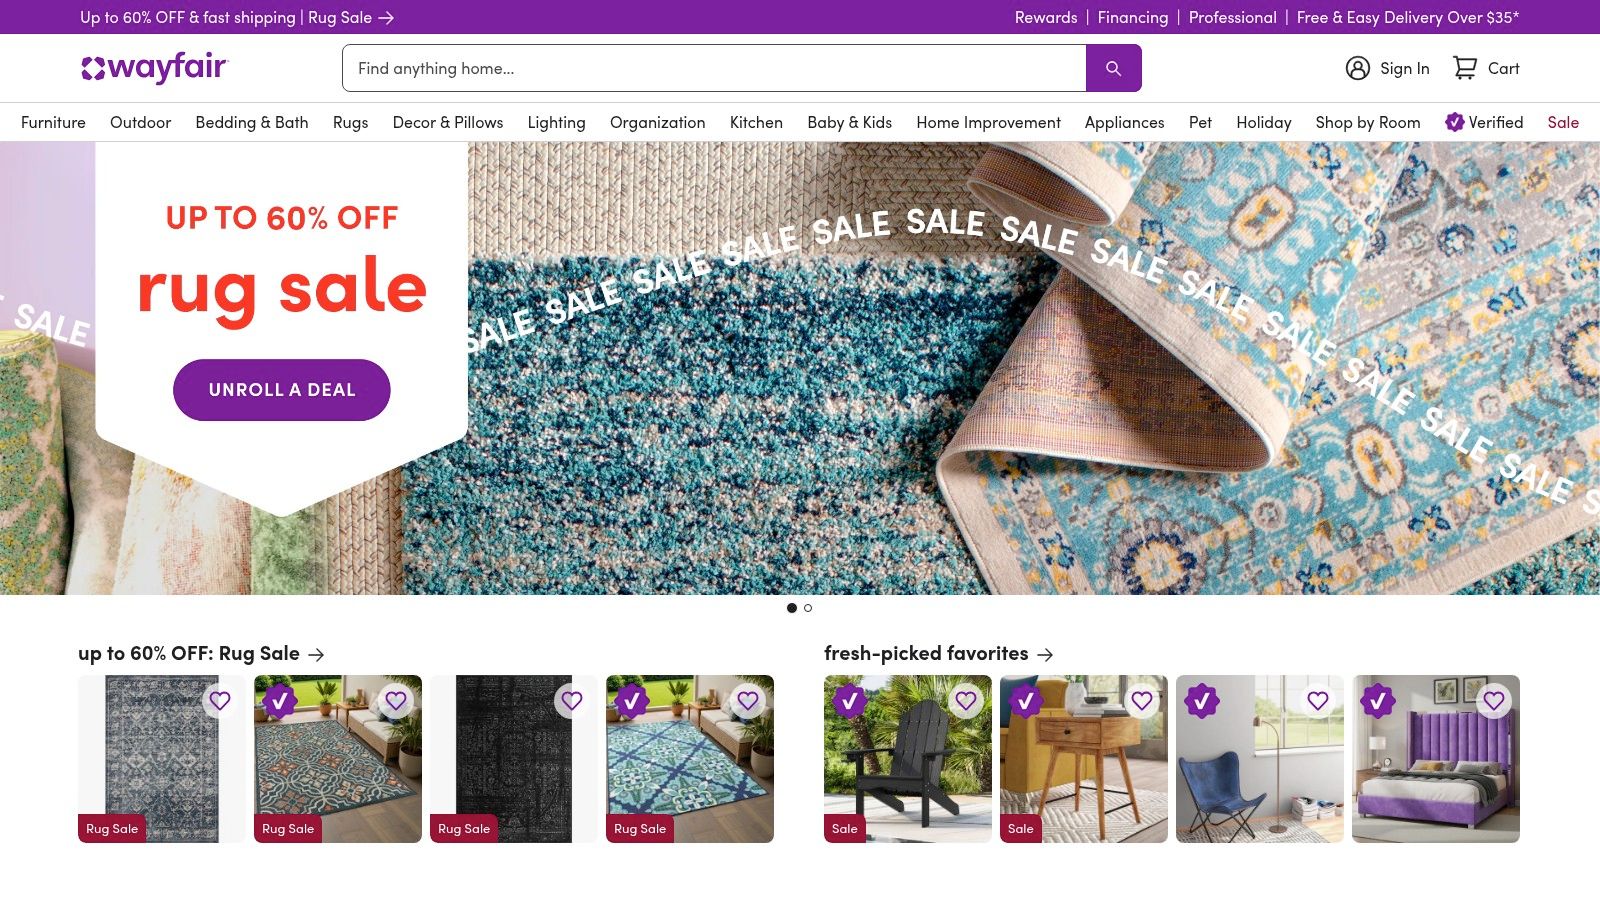Click the arrow beside up to 60% OFF: Rug Sale

point(317,654)
